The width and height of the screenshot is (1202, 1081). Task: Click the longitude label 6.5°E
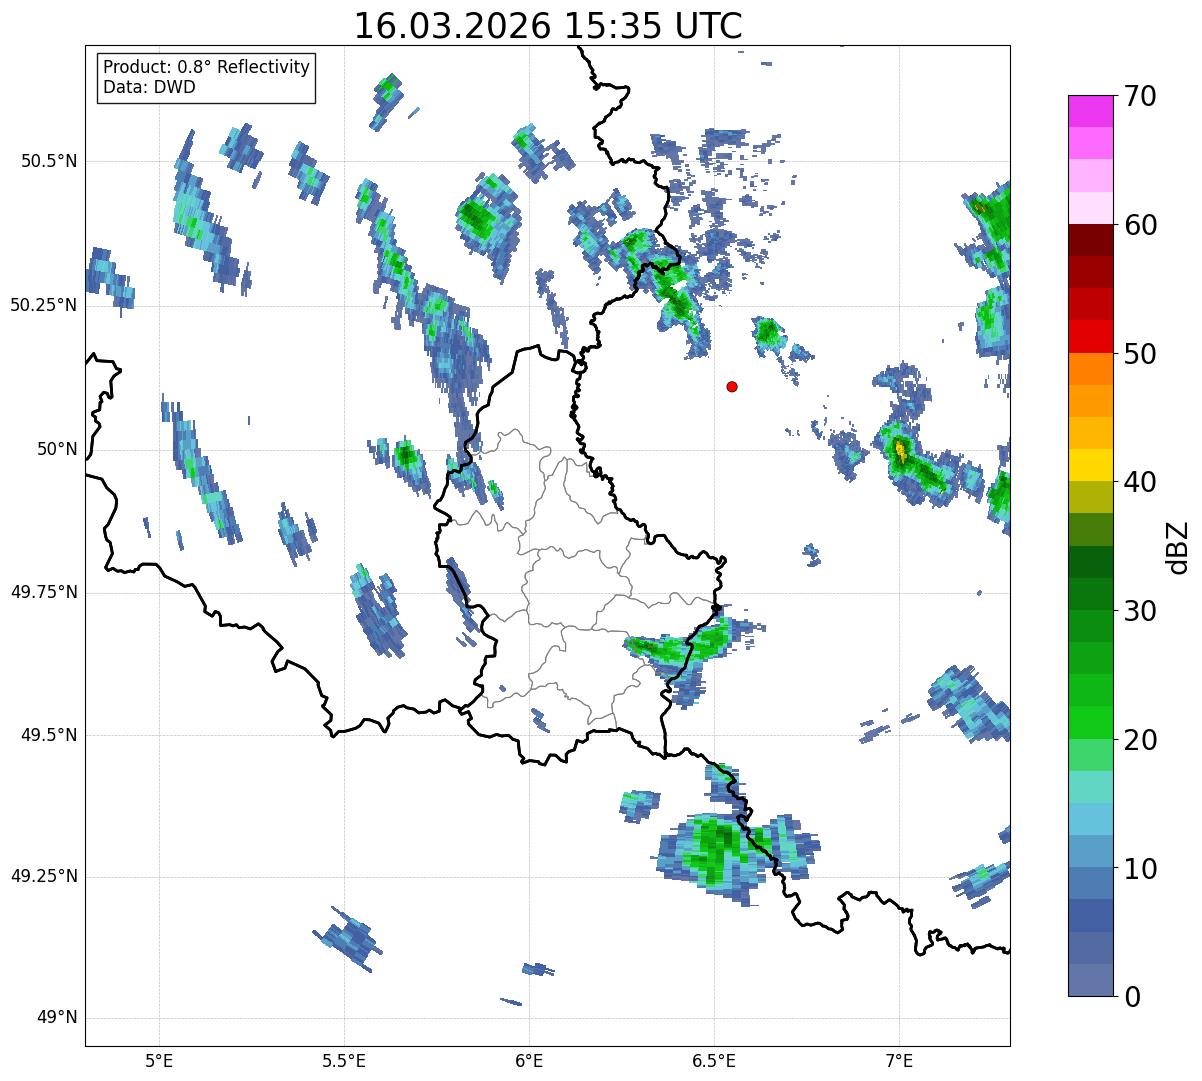tap(714, 1060)
